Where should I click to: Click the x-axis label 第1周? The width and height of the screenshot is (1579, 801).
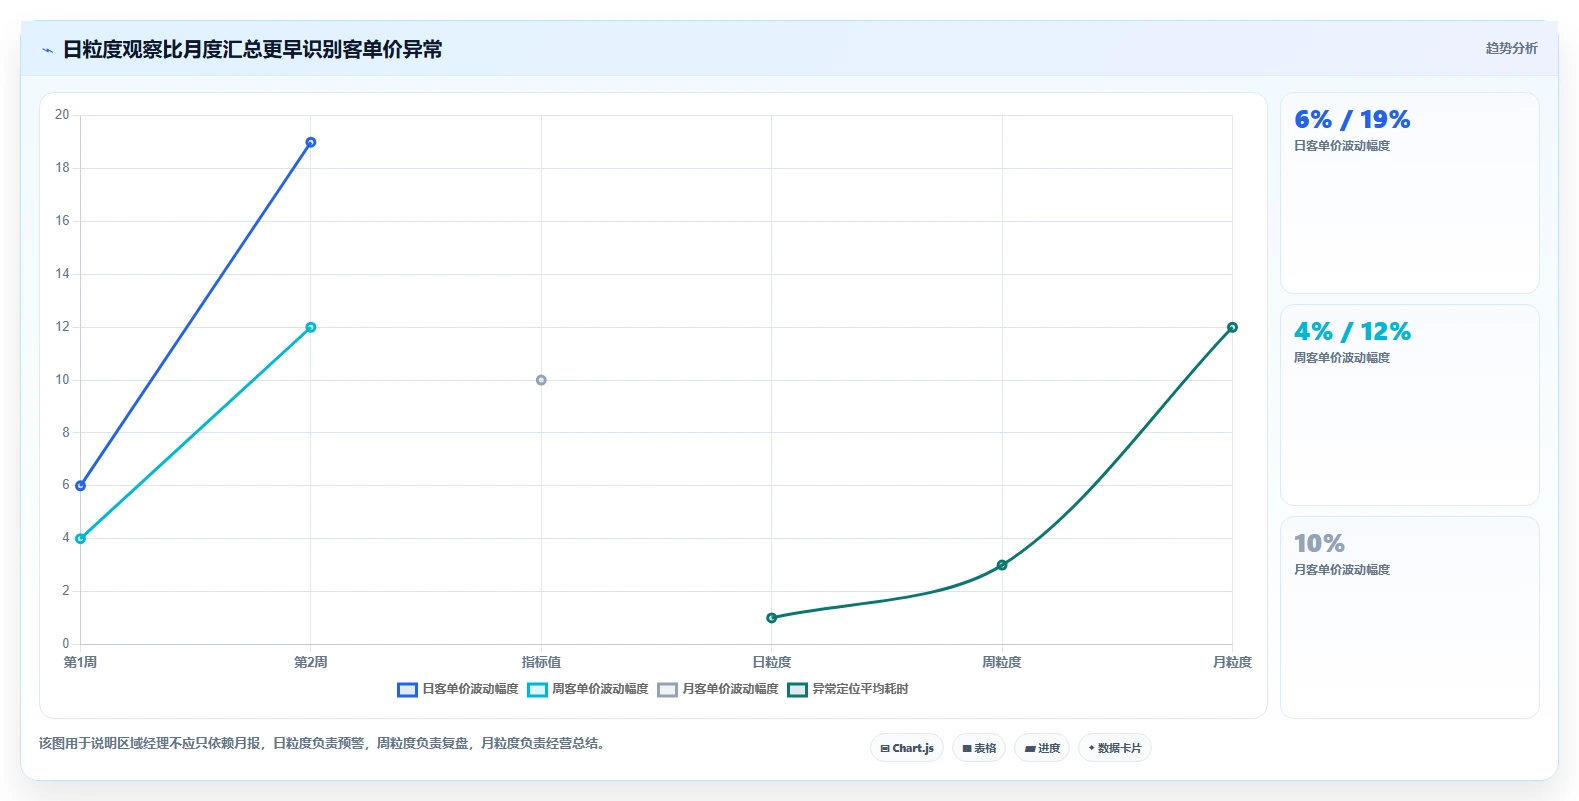81,662
